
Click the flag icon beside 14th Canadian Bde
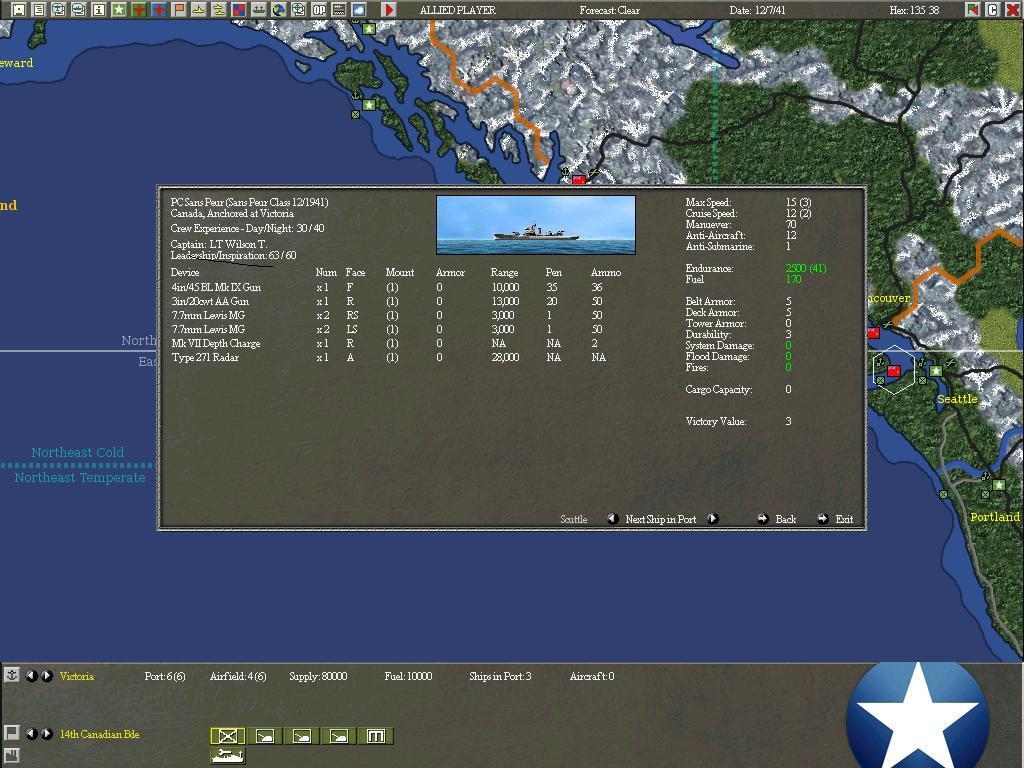pyautogui.click(x=11, y=733)
